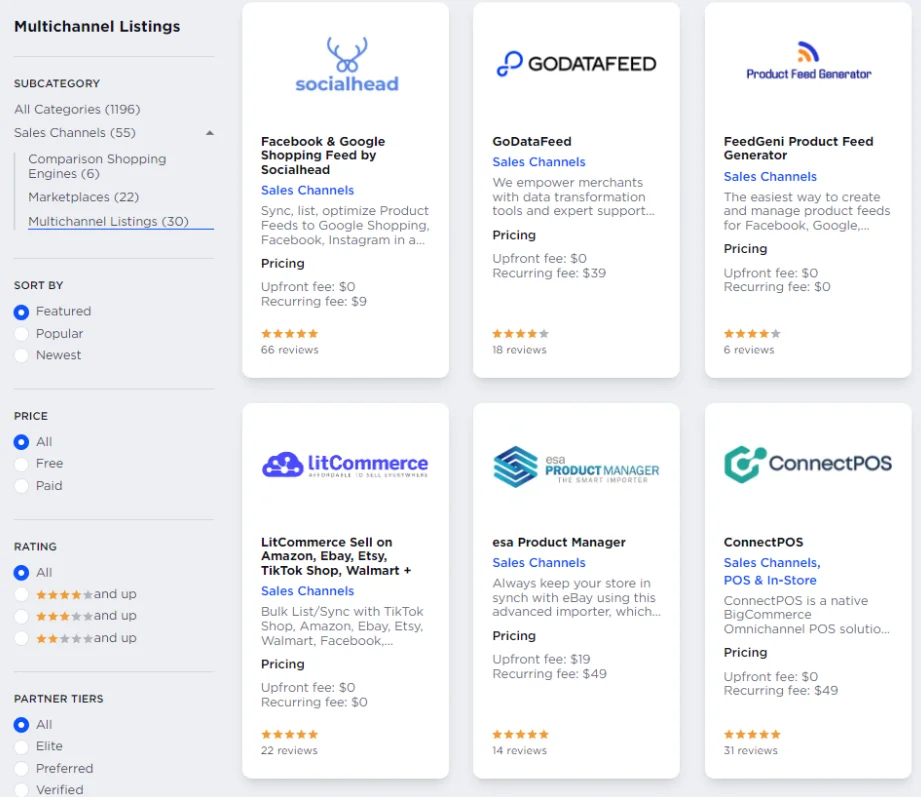Open the Sales Channels link under GoDataFeed
The image size is (921, 797).
pos(539,162)
